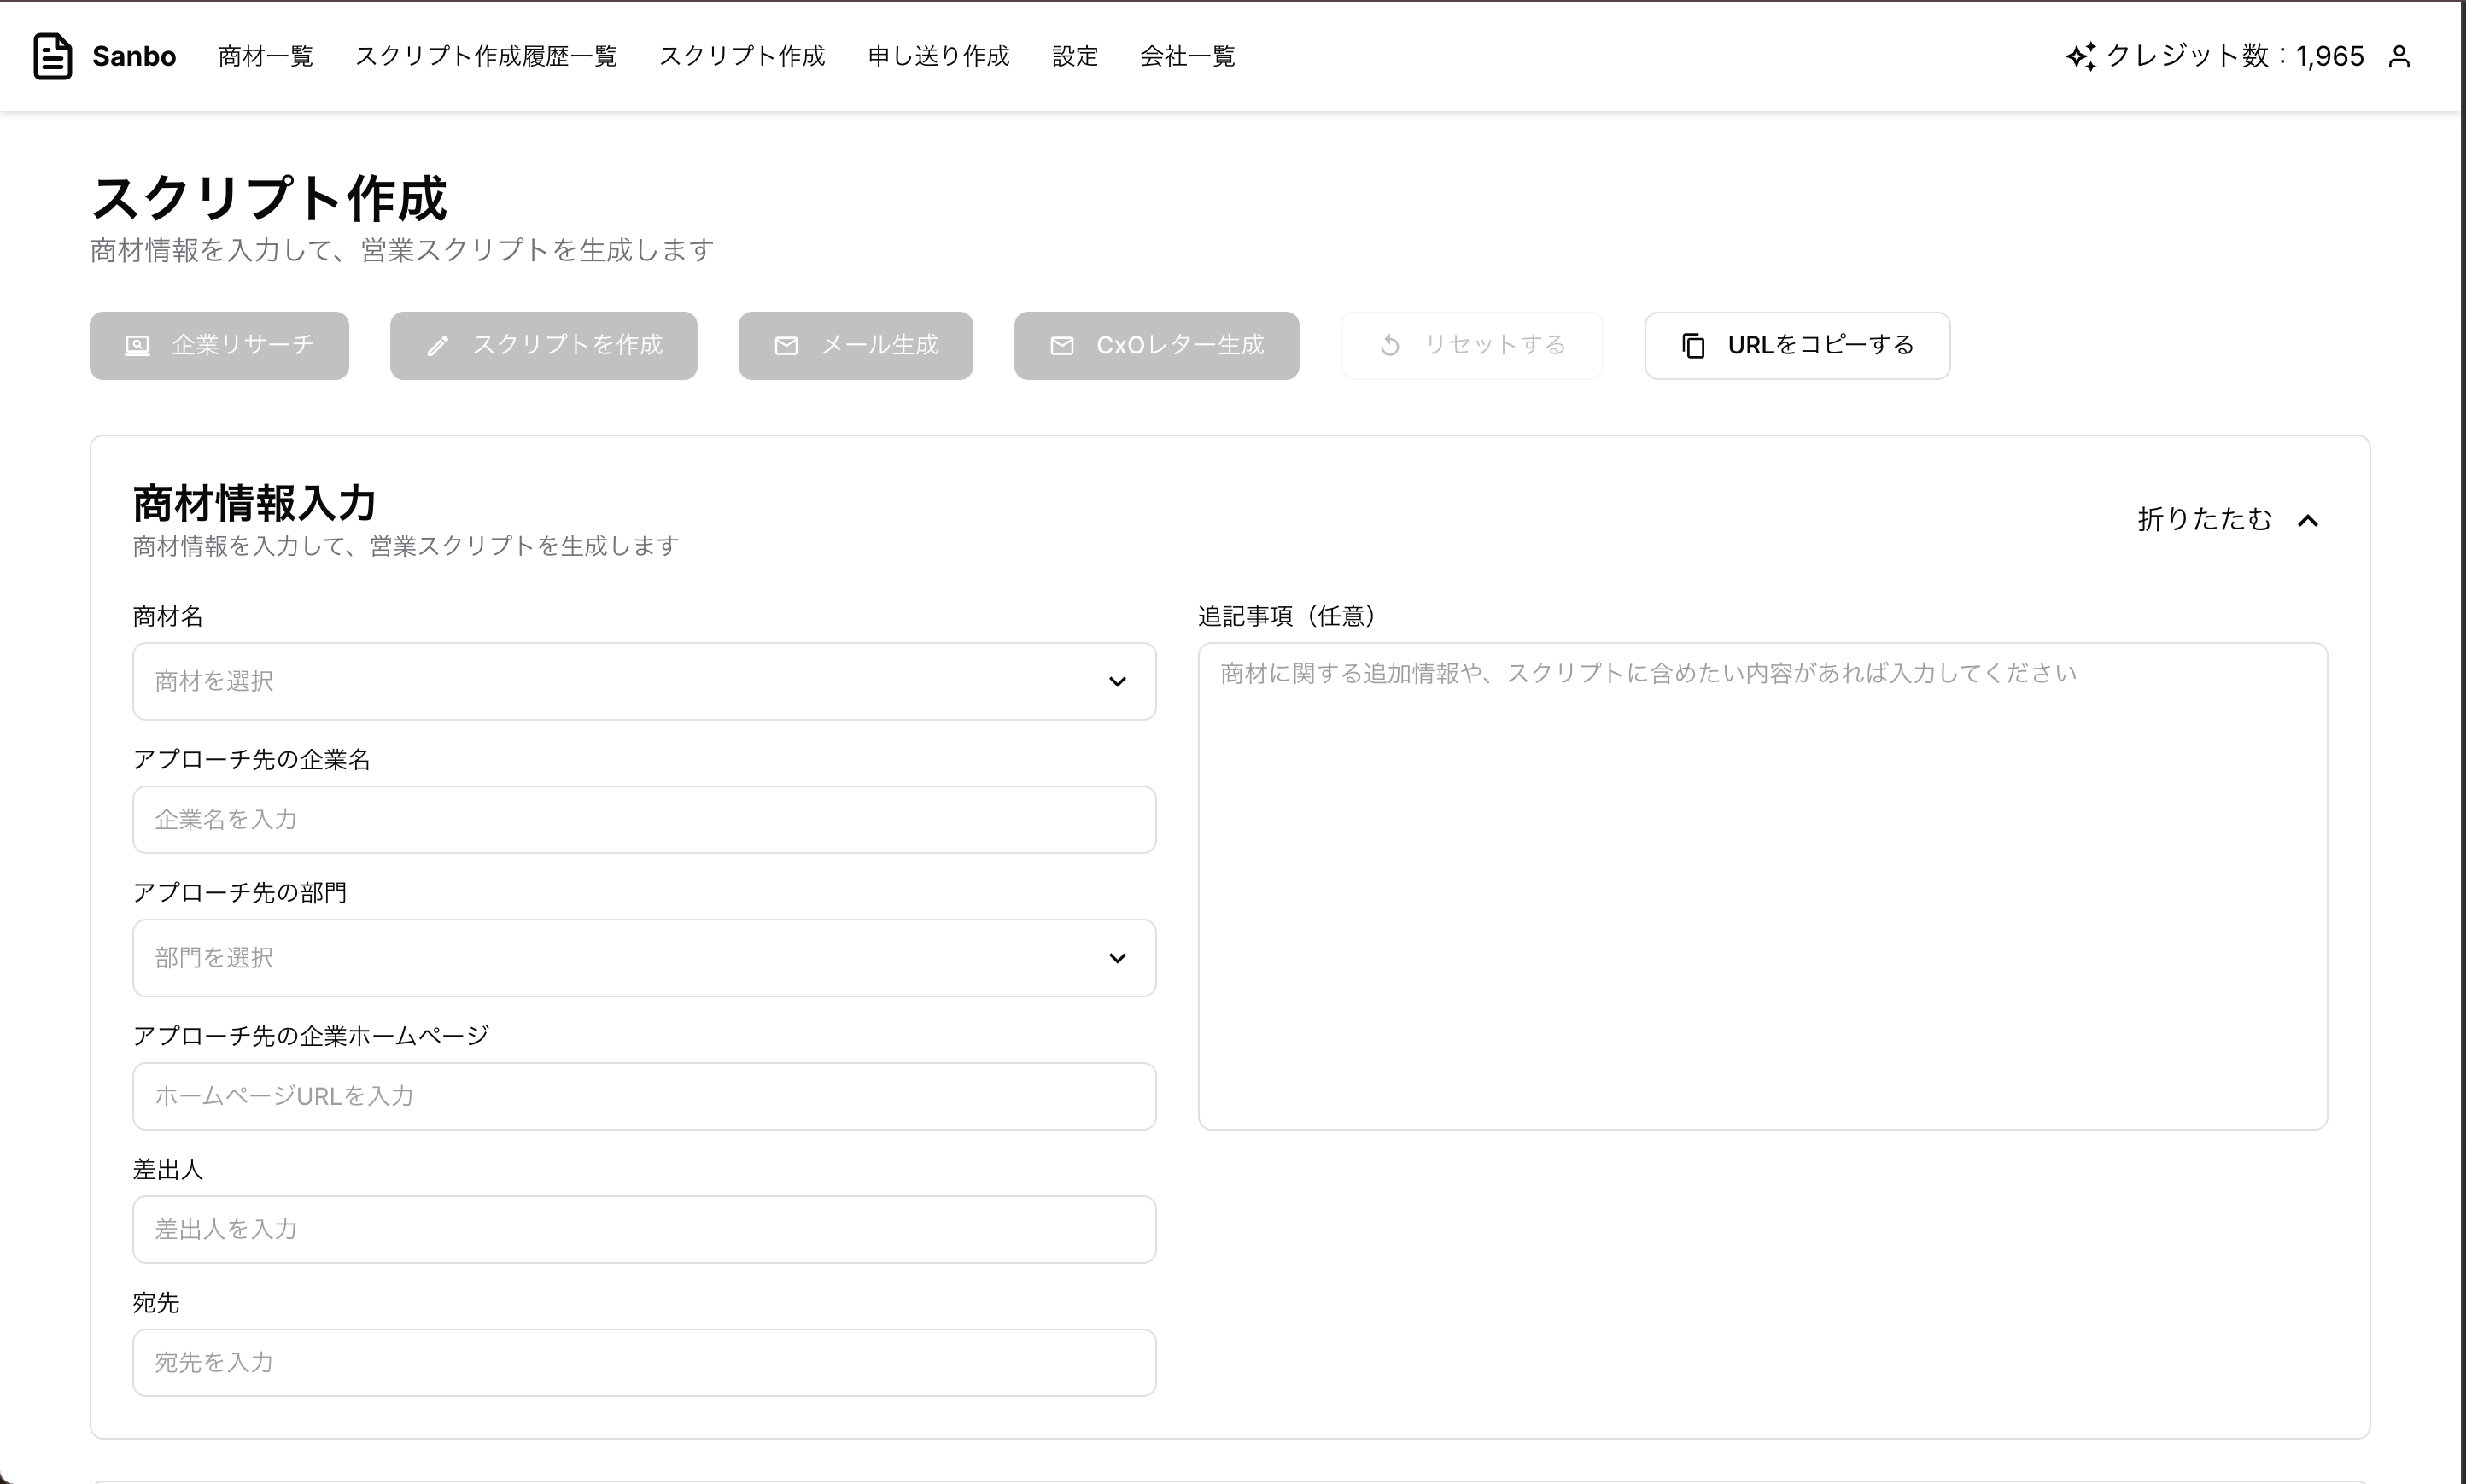
Task: Open the user account profile icon
Action: pyautogui.click(x=2399, y=57)
